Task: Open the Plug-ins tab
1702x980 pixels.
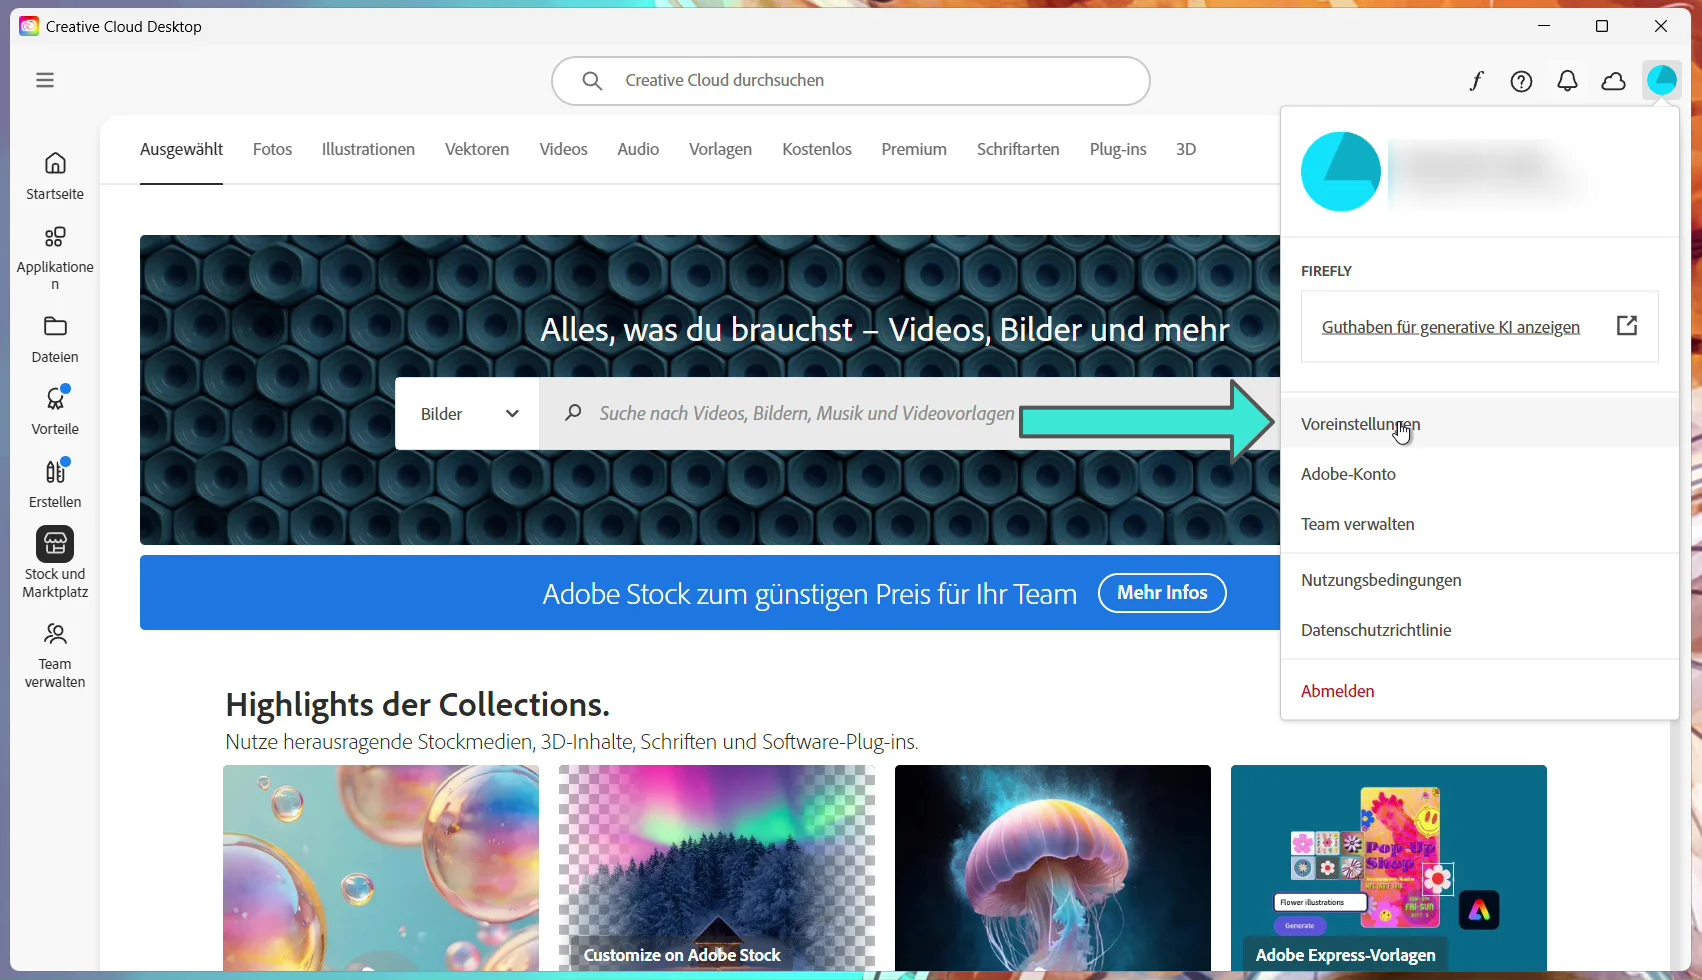Action: coord(1118,149)
